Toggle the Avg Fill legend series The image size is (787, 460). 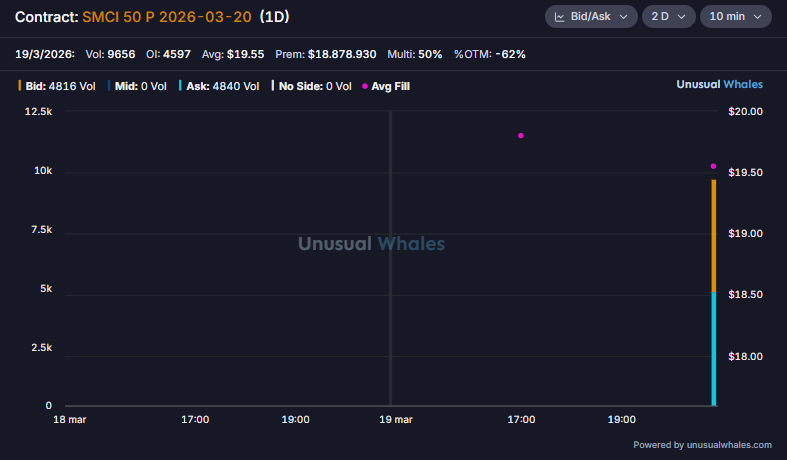pyautogui.click(x=386, y=86)
